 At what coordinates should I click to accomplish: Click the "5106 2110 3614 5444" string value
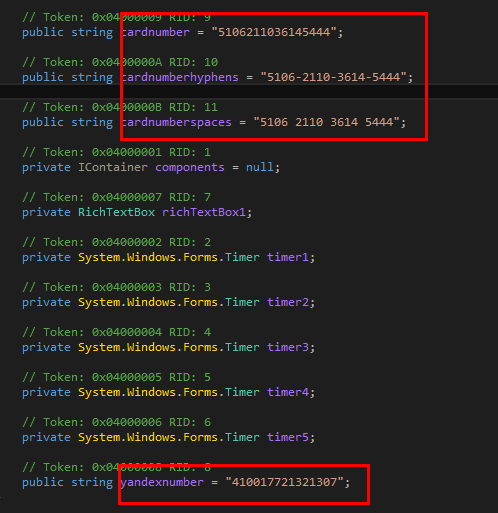(x=326, y=122)
